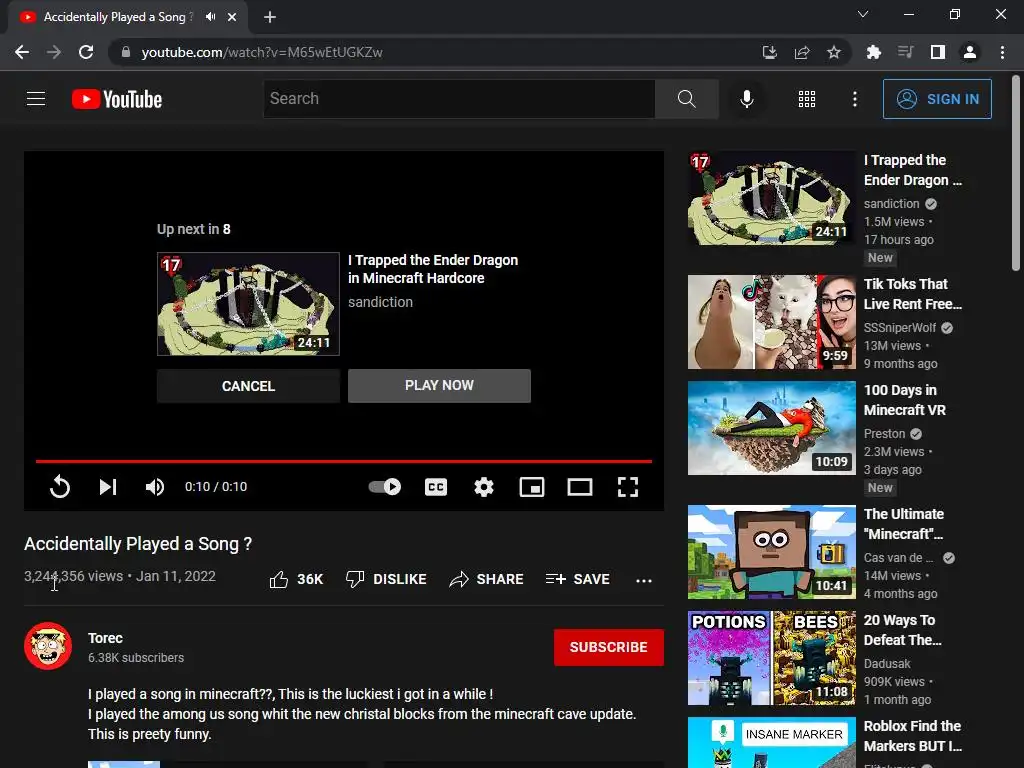Open the SHARE dialog
The image size is (1024, 768).
(487, 579)
